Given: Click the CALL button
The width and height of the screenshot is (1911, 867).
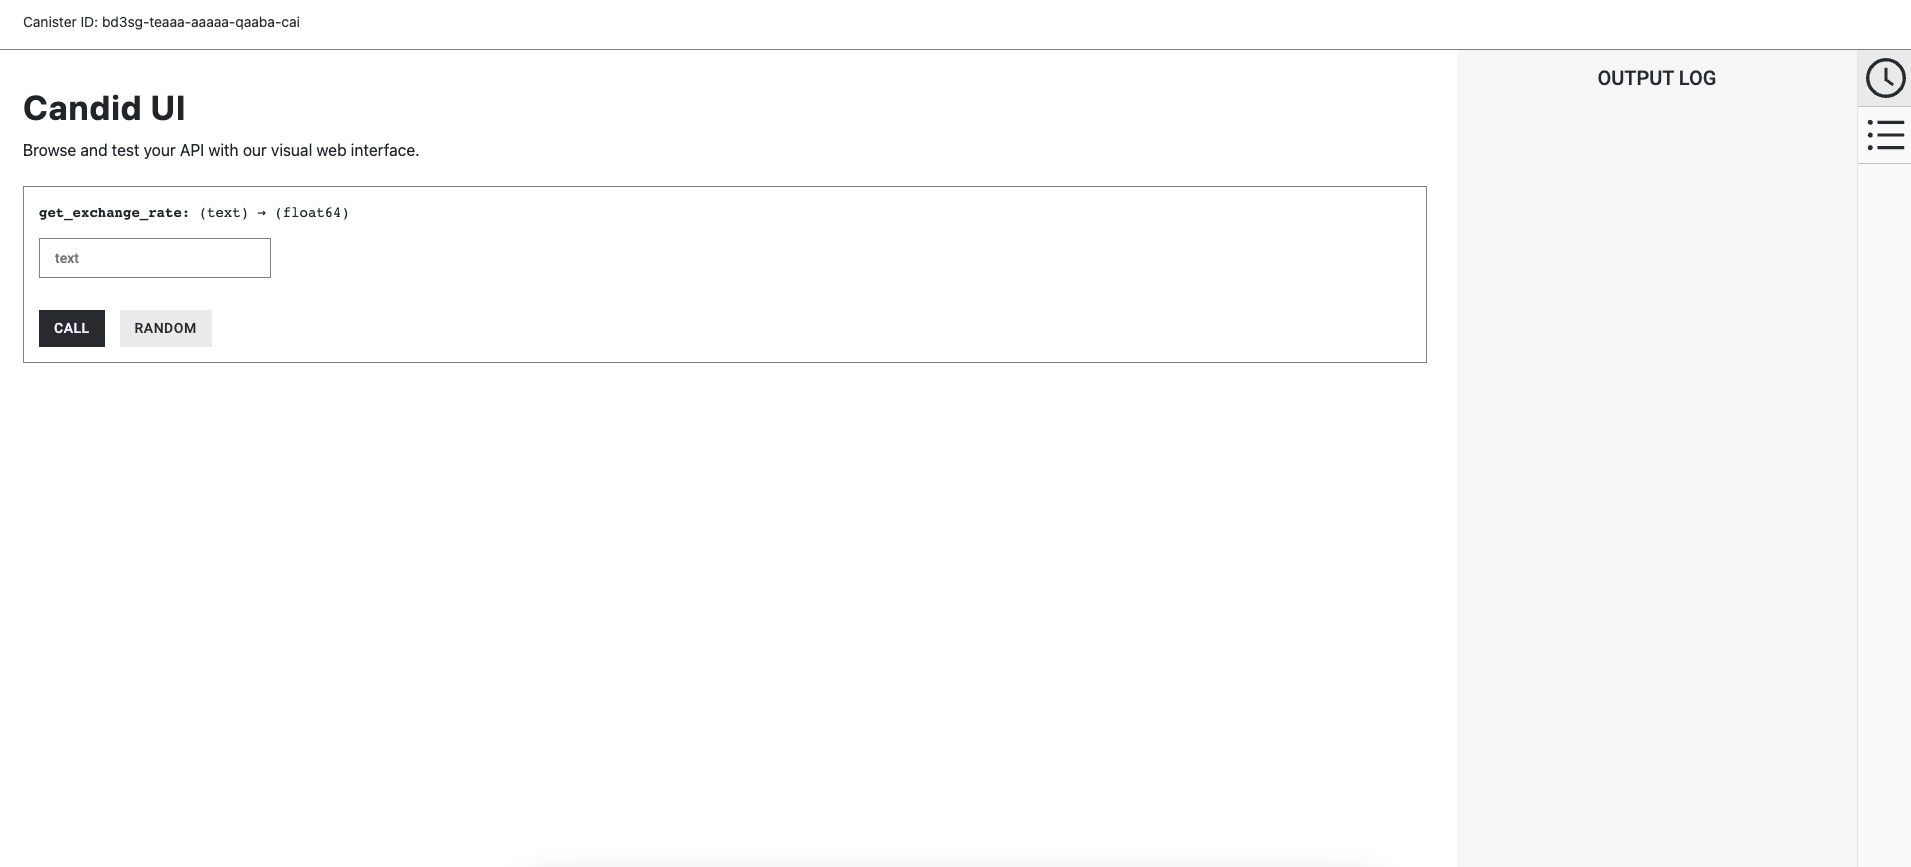Looking at the screenshot, I should coord(72,328).
